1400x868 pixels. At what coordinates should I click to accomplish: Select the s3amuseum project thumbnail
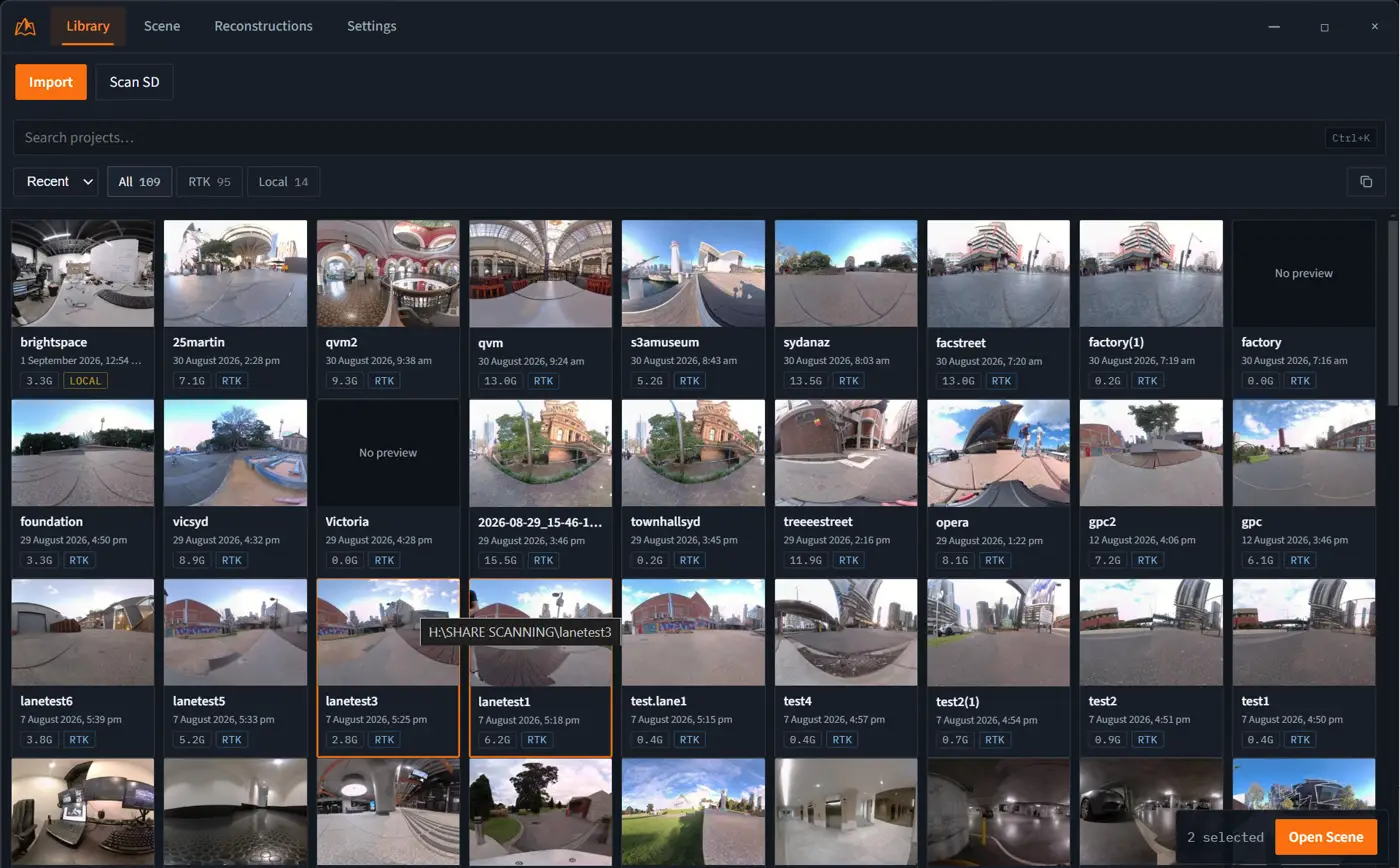tap(693, 273)
